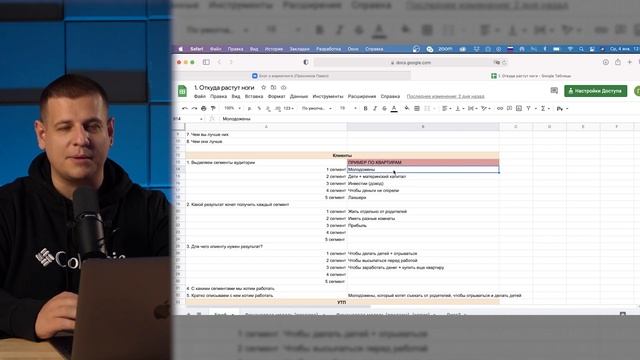The height and width of the screenshot is (360, 640).
Task: Open the 123 number format dropdown
Action: click(288, 109)
